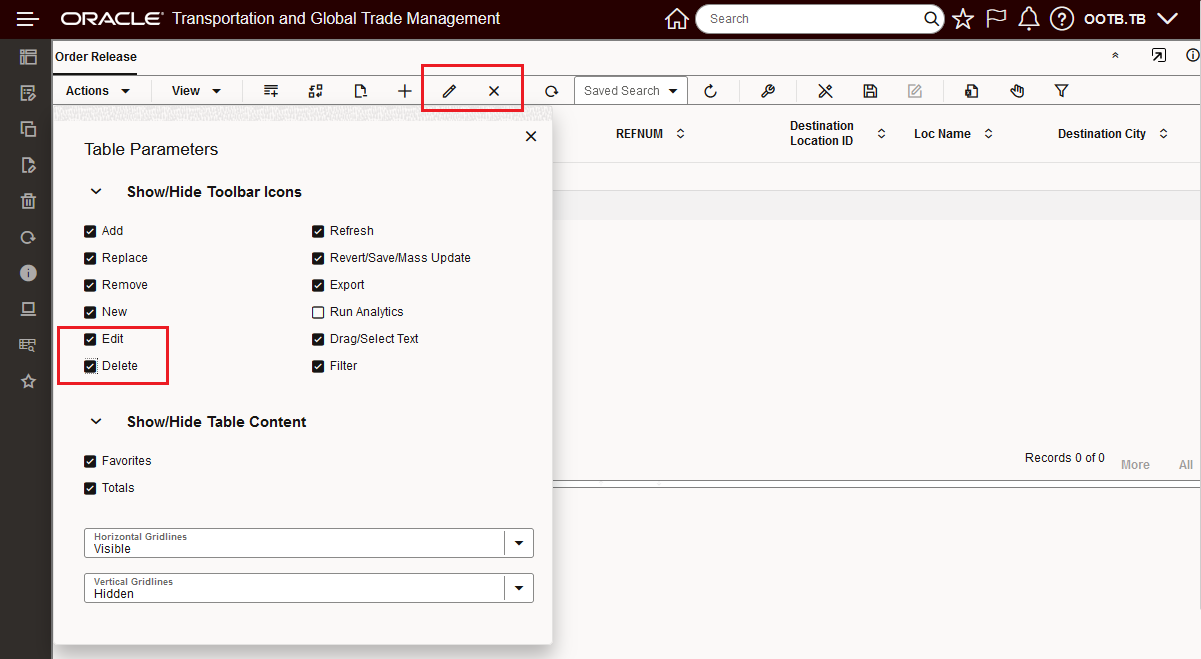Viewport: 1201px width, 659px height.
Task: Collapse the Show/Hide Toolbar Icons section
Action: coord(96,191)
